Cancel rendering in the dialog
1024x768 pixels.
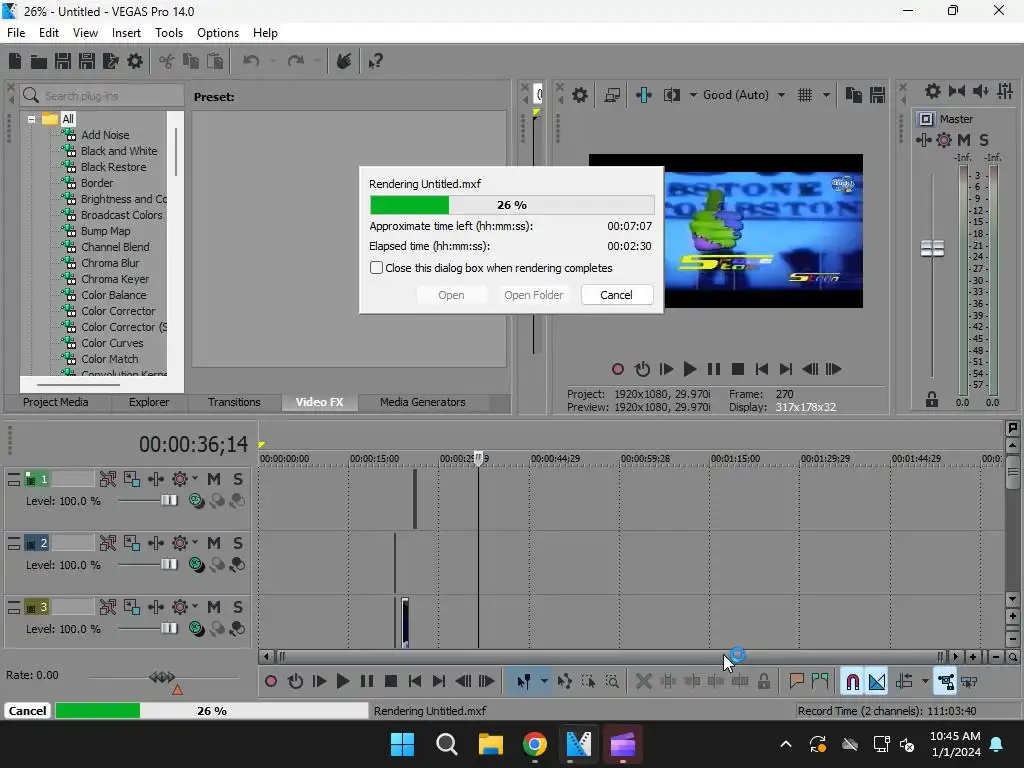click(616, 295)
